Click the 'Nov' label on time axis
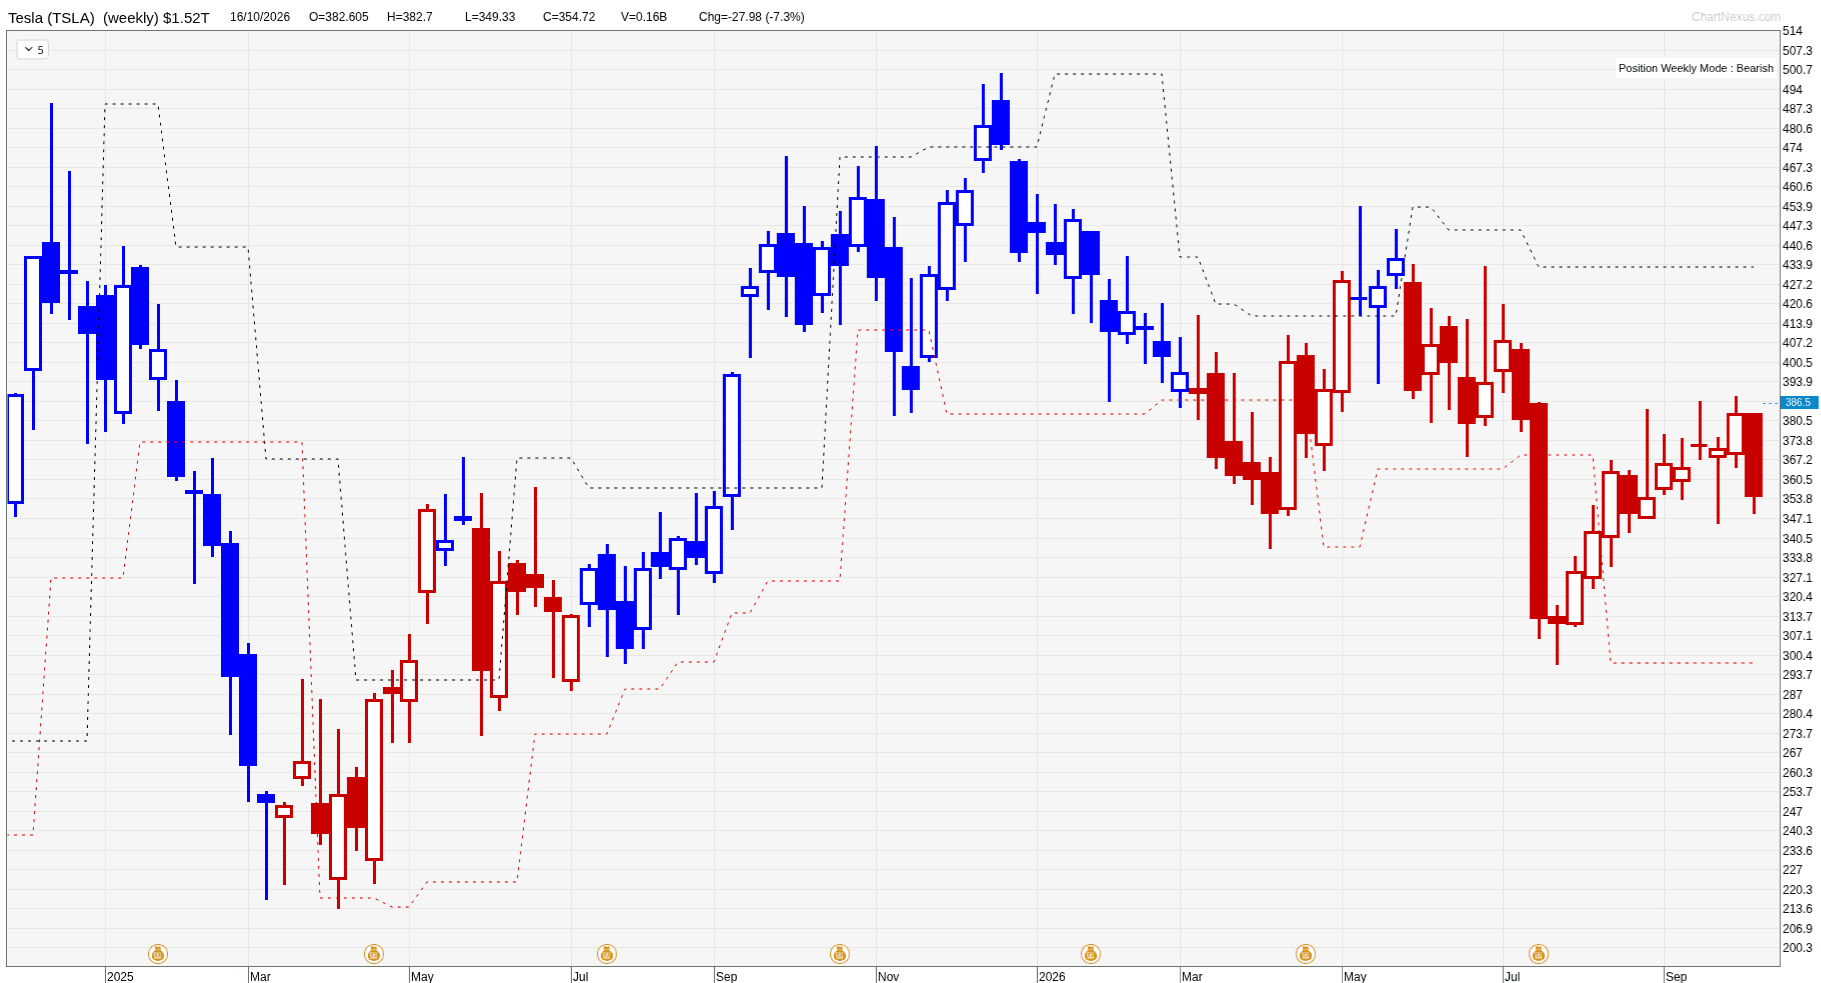Viewport: 1821px width, 983px height. pyautogui.click(x=888, y=976)
